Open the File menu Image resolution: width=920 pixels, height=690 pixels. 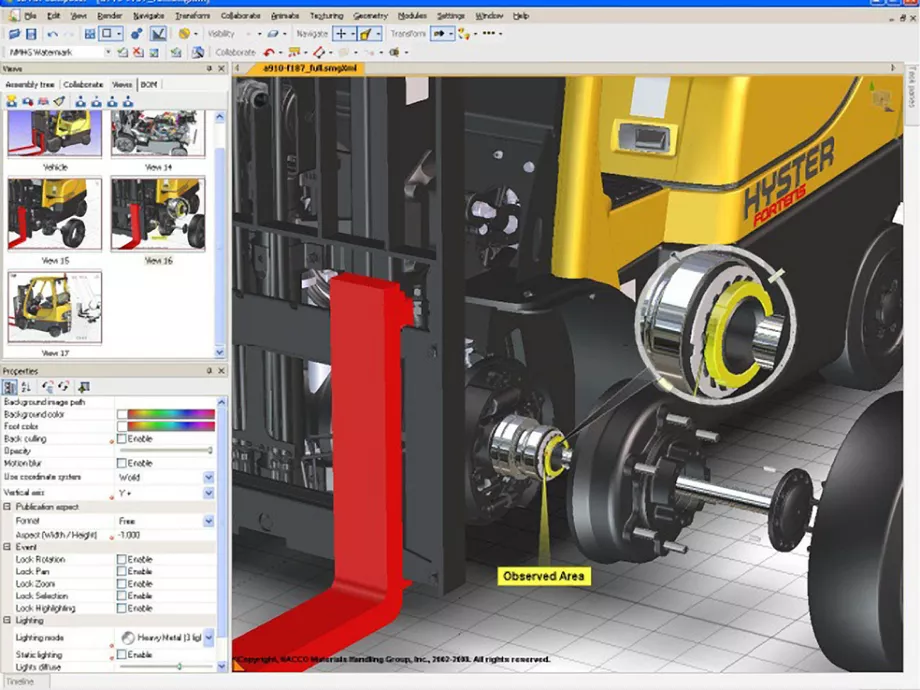click(30, 16)
